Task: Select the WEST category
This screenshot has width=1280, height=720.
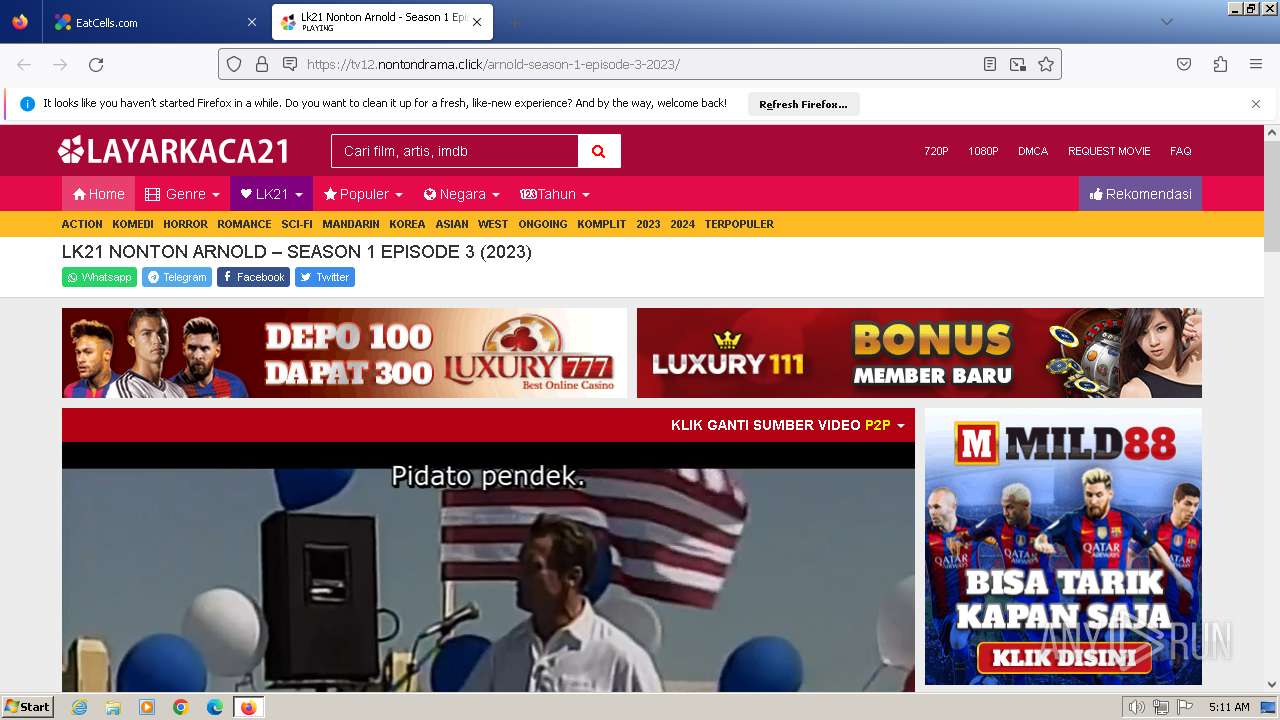Action: [x=493, y=224]
